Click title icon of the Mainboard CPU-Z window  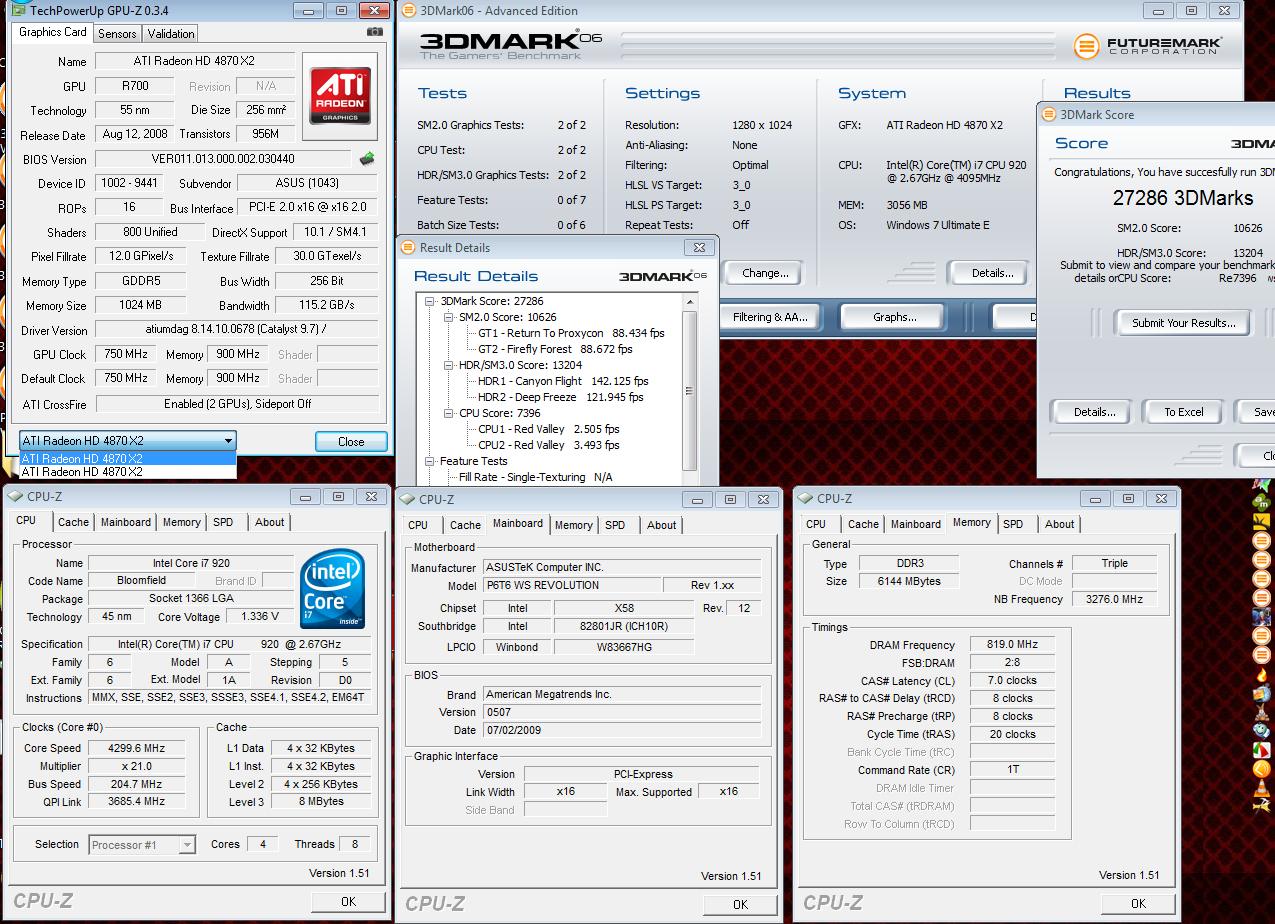406,499
